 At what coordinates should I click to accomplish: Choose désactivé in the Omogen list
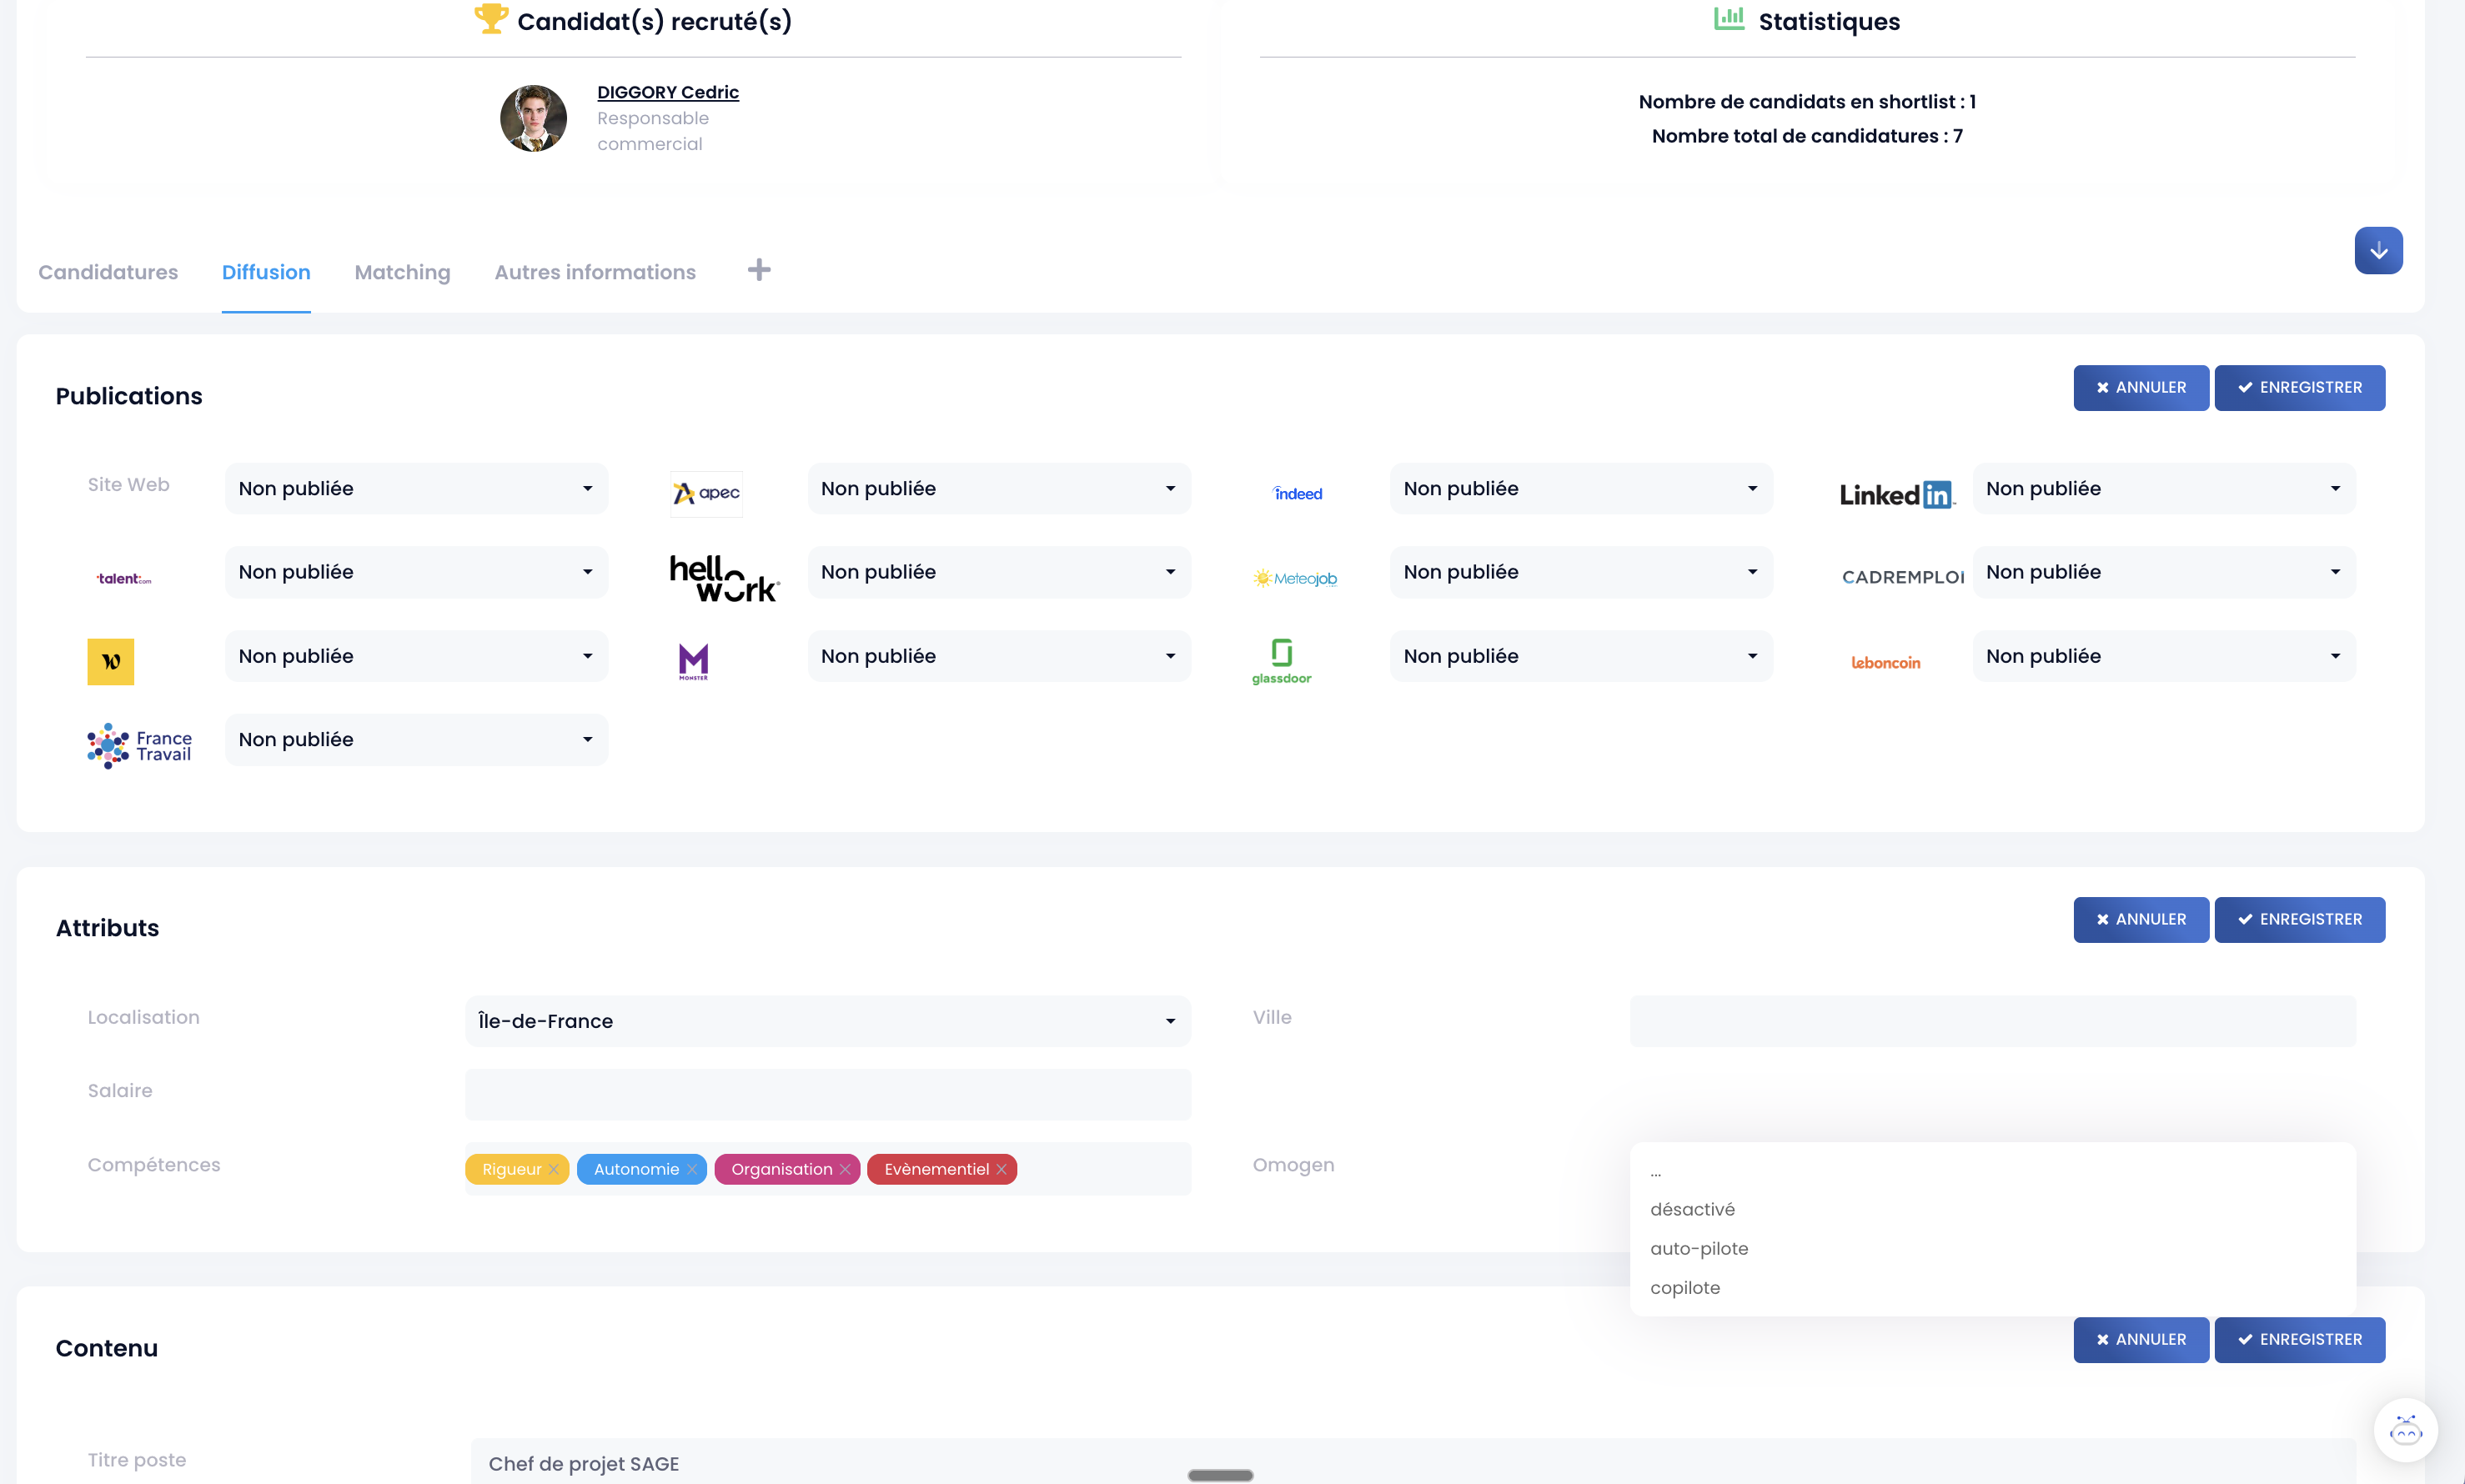[x=1992, y=1209]
